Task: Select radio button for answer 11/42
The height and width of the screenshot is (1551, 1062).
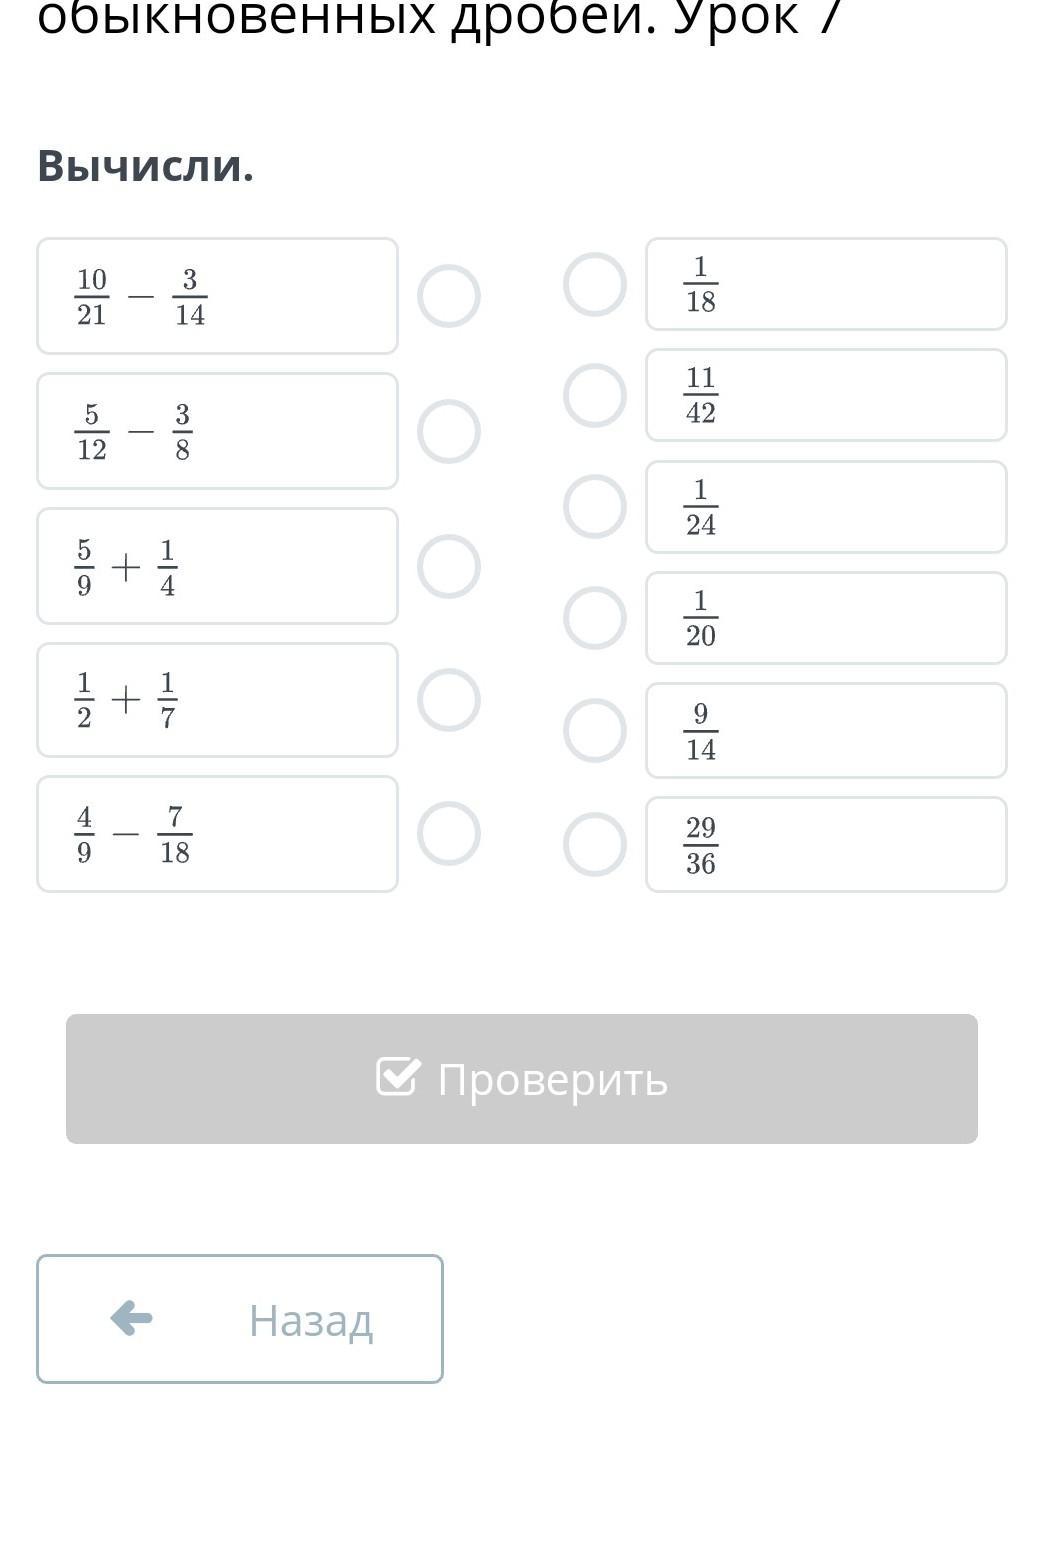Action: tap(595, 395)
